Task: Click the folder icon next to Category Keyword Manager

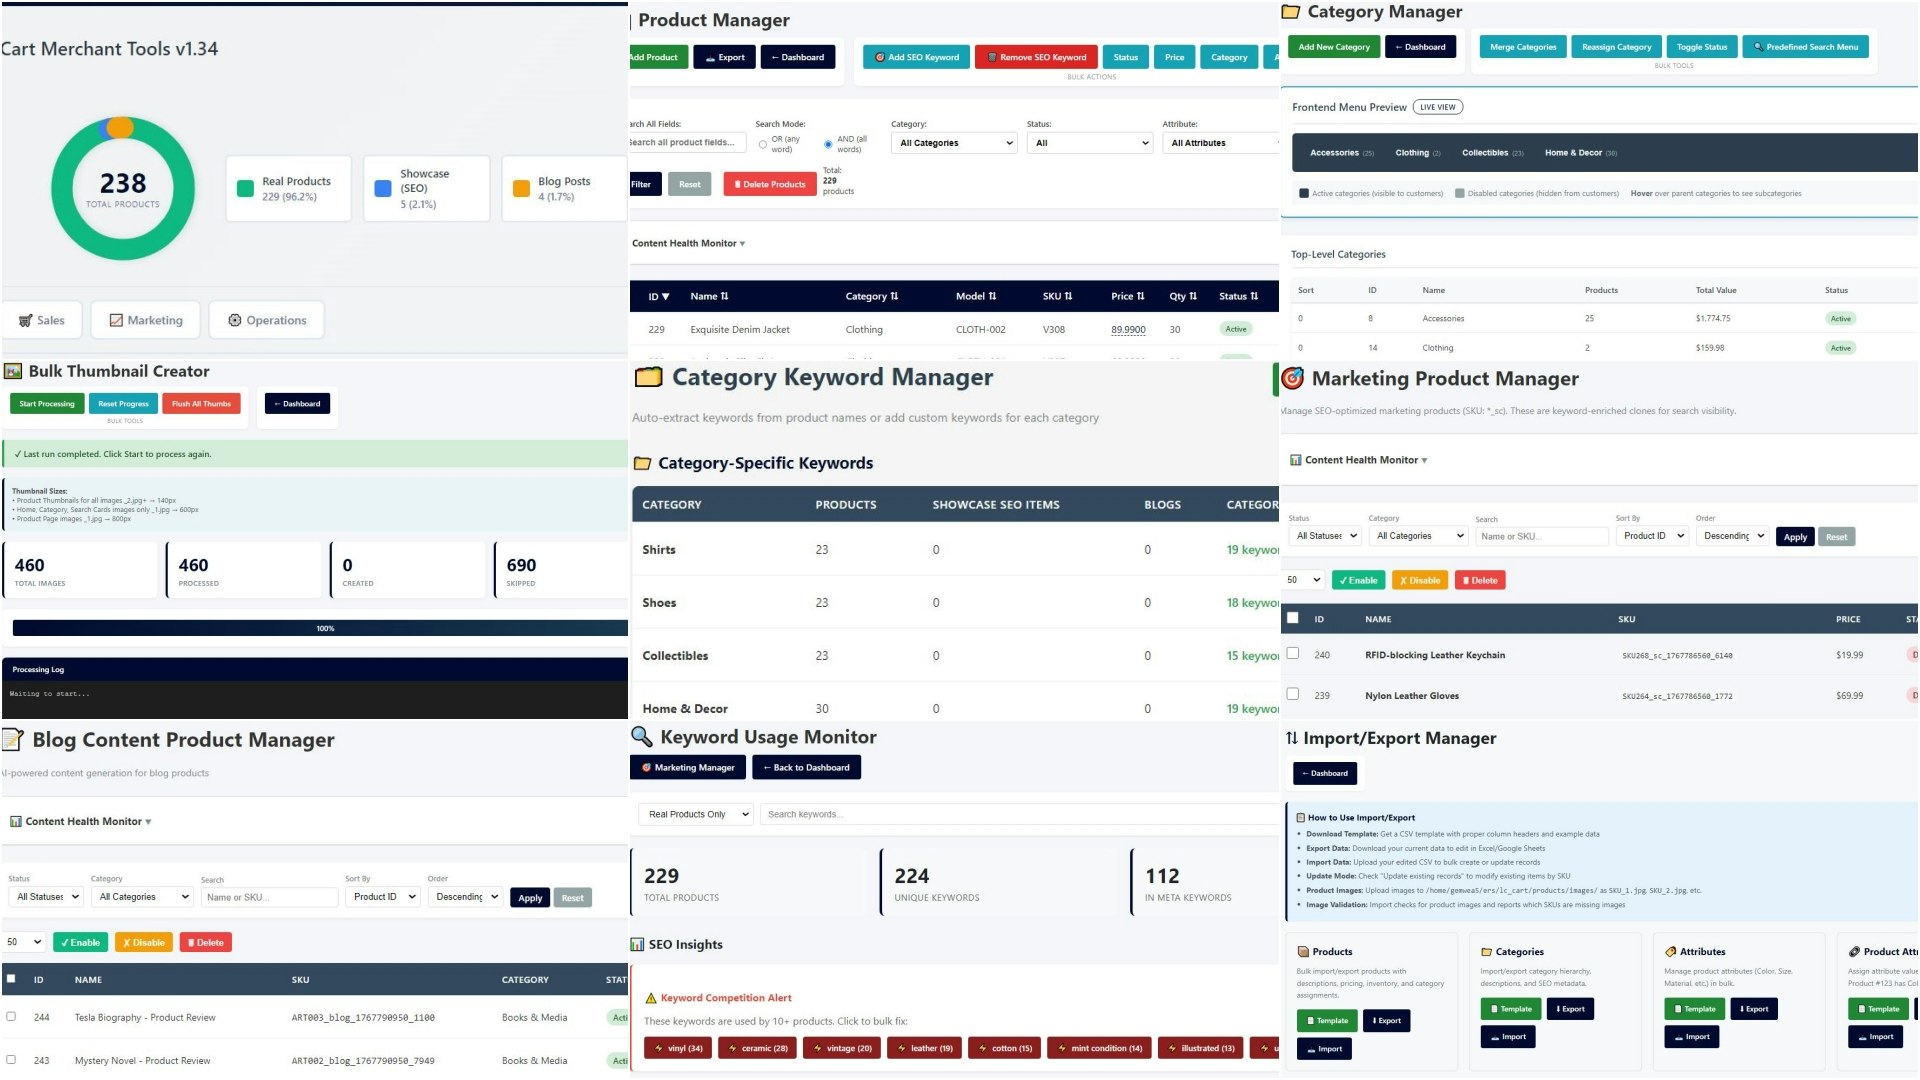Action: point(650,377)
